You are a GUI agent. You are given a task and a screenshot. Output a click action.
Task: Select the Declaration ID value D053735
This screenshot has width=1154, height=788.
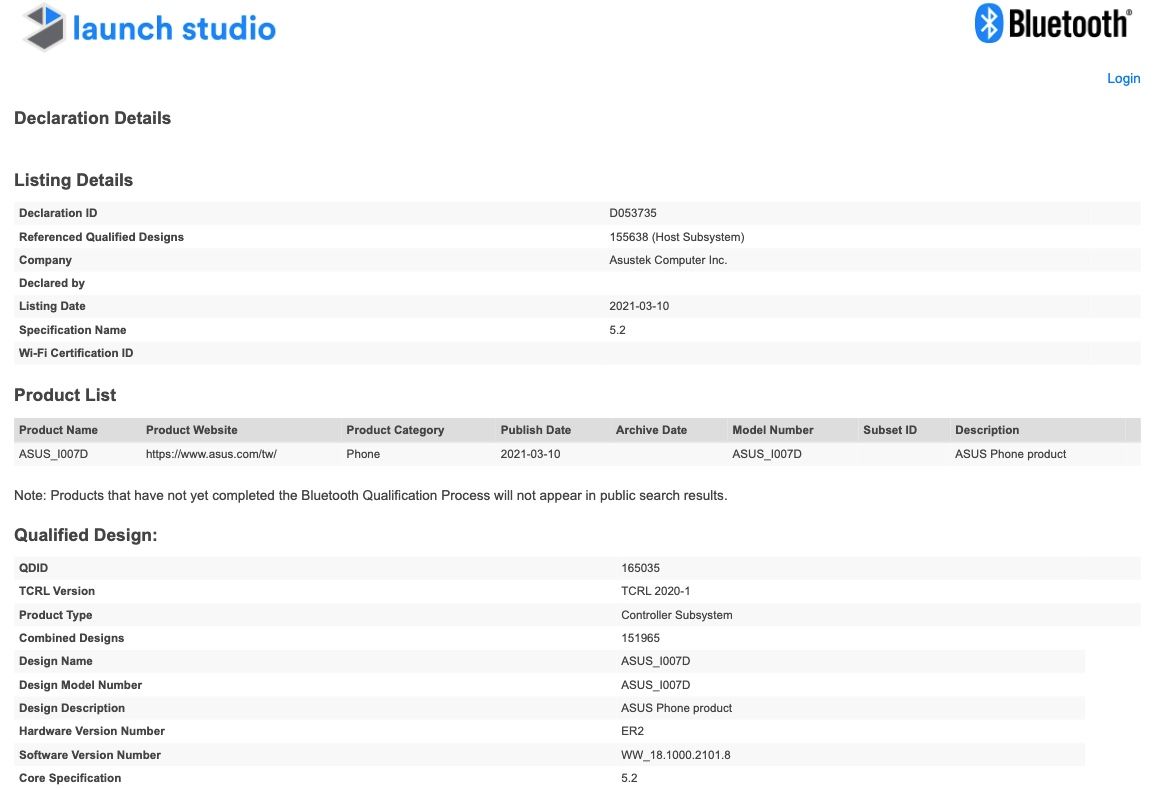(633, 213)
